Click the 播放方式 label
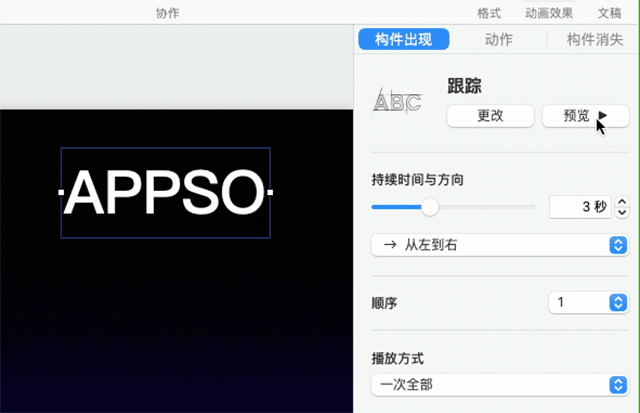Viewport: 640px width, 413px height. pyautogui.click(x=398, y=359)
